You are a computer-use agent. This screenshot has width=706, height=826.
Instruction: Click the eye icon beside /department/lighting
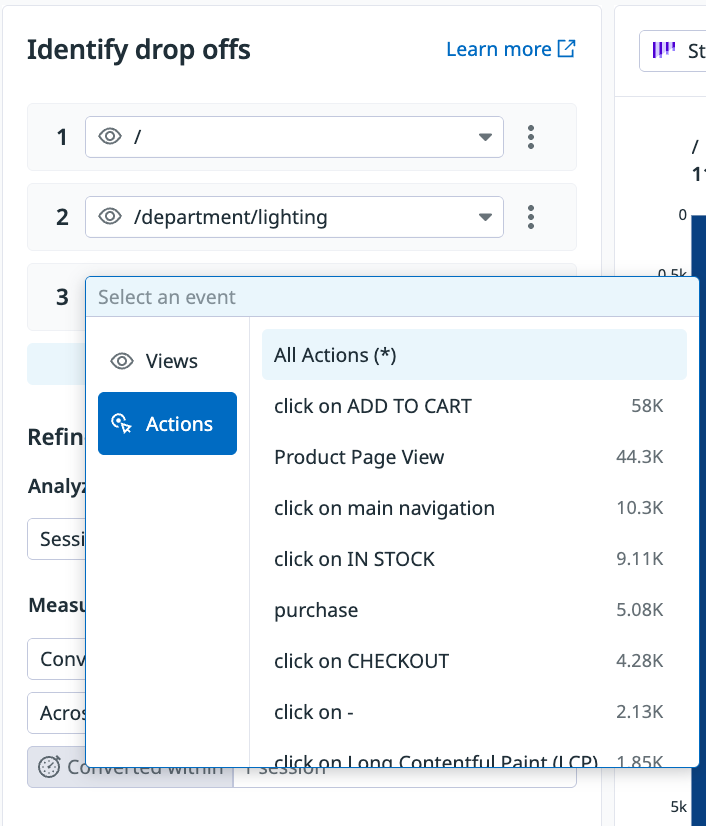point(110,217)
